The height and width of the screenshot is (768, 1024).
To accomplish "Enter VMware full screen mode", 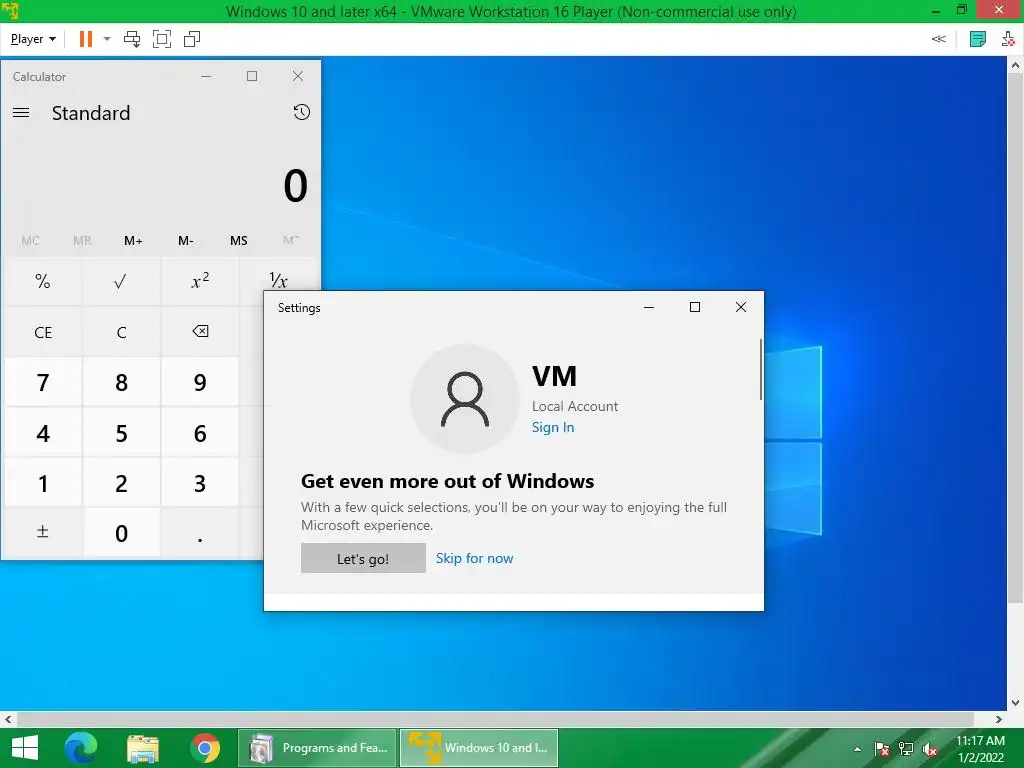I will (x=162, y=39).
